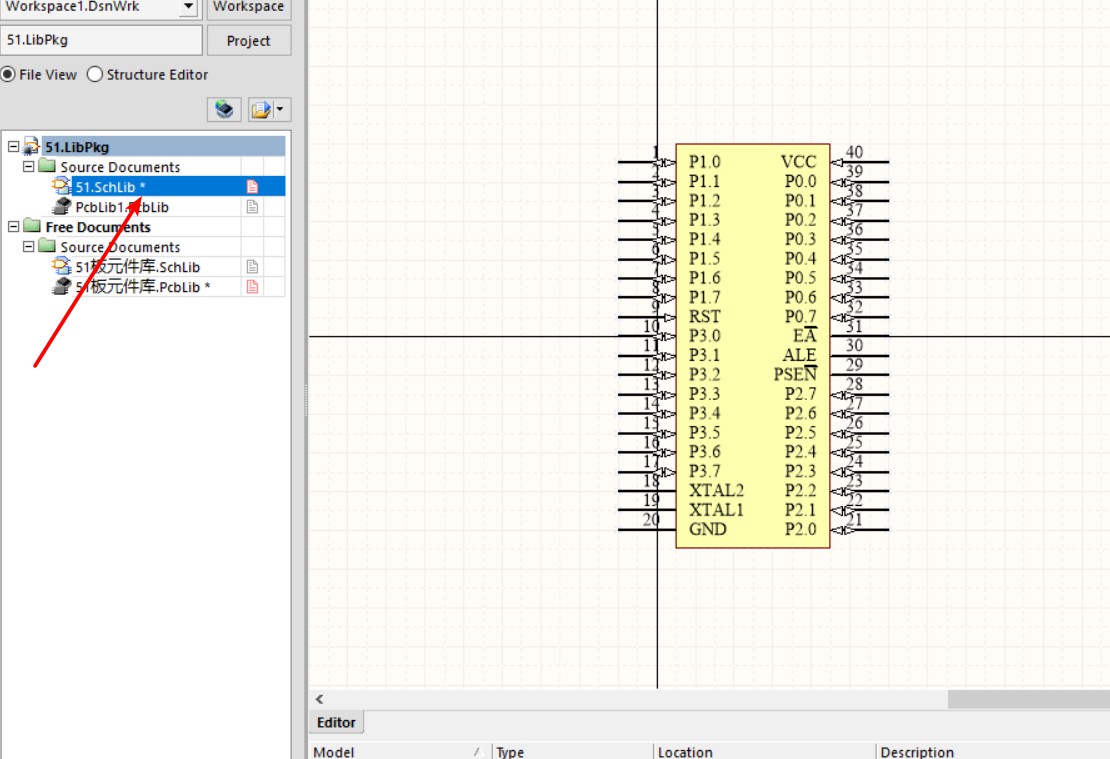Click the red modified-document icon beside 51.SchLib

252,187
